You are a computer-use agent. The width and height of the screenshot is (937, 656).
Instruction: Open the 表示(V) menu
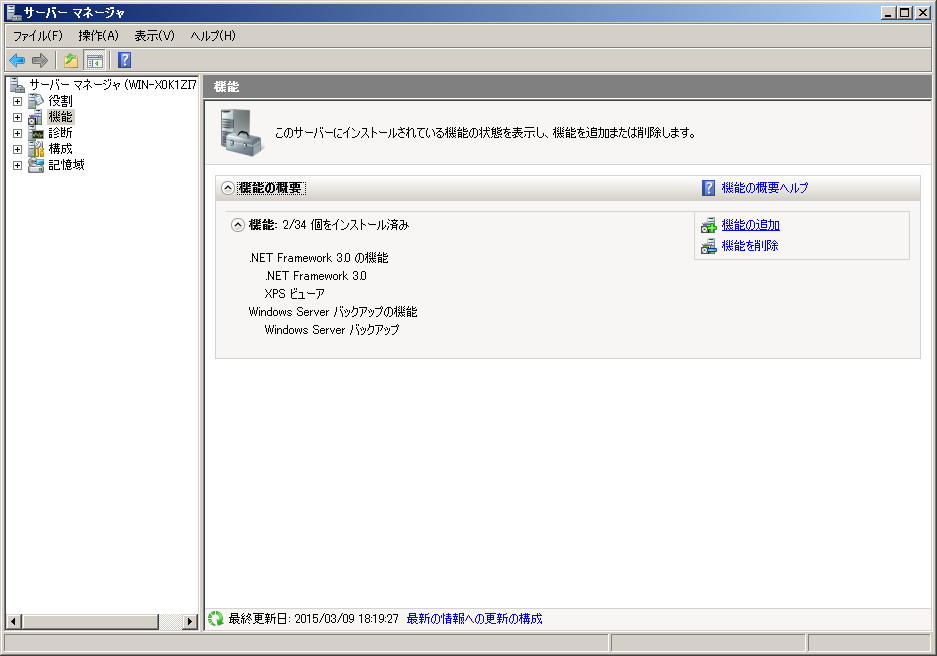pos(154,36)
